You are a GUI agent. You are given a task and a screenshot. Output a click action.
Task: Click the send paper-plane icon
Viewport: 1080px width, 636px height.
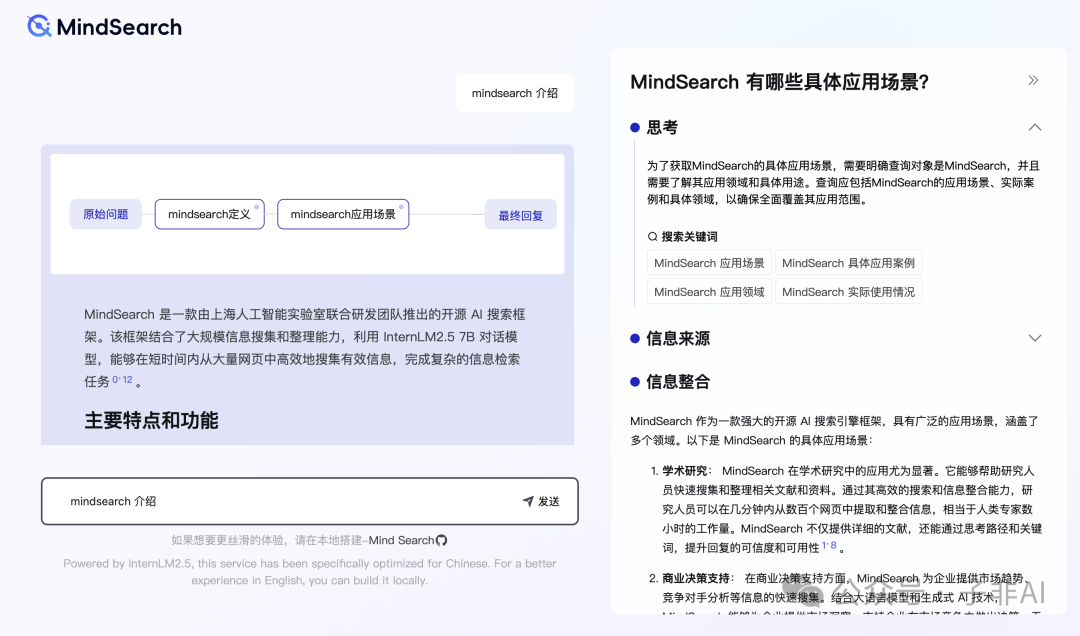pyautogui.click(x=528, y=501)
